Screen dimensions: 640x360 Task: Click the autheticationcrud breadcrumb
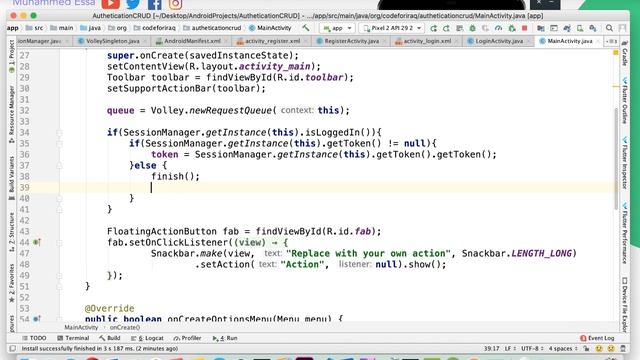[212, 28]
